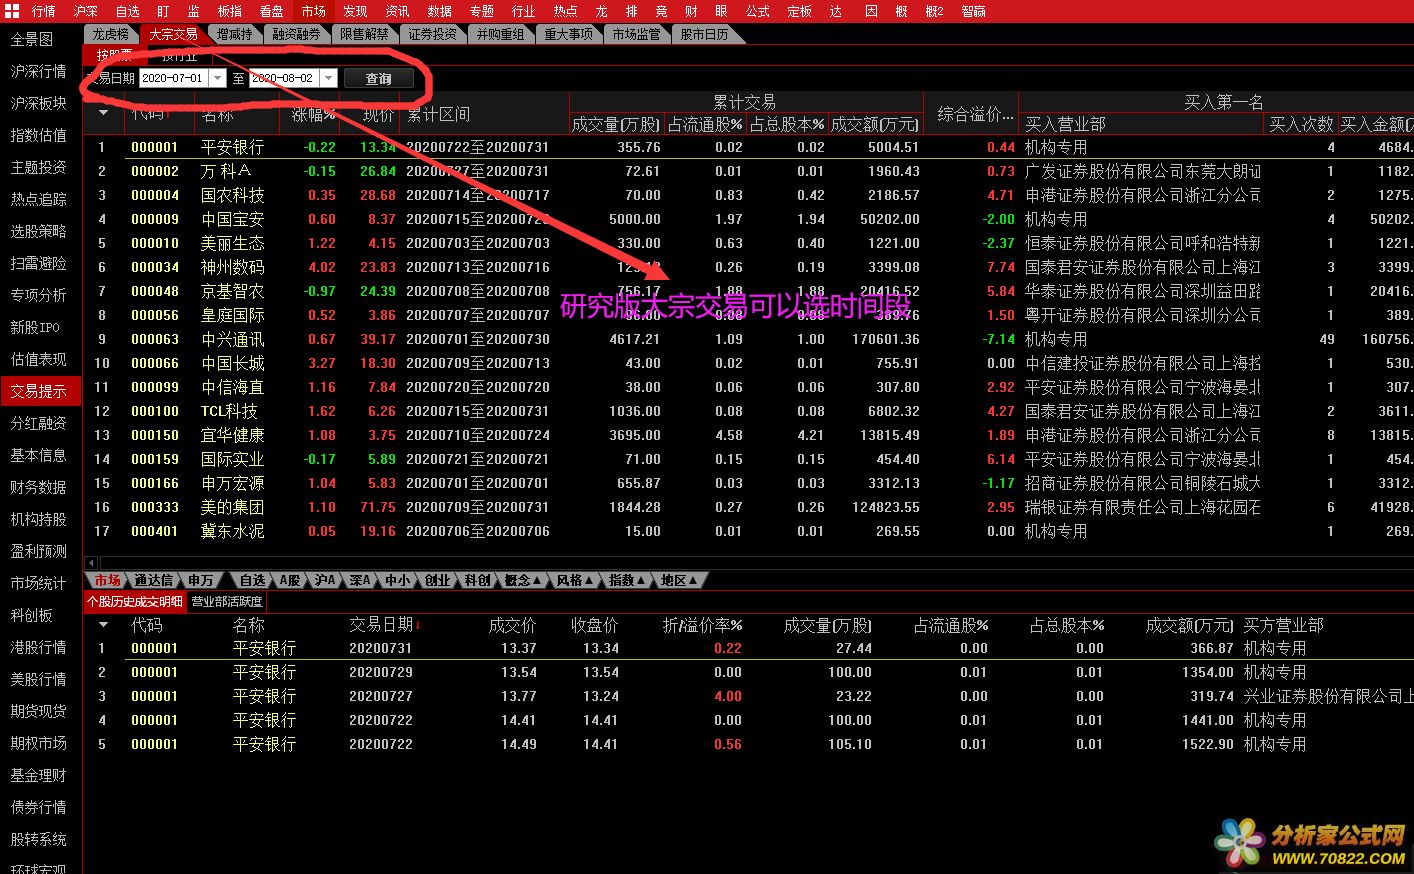Select 交易提示 in the left sidebar
The height and width of the screenshot is (874, 1414).
38,391
